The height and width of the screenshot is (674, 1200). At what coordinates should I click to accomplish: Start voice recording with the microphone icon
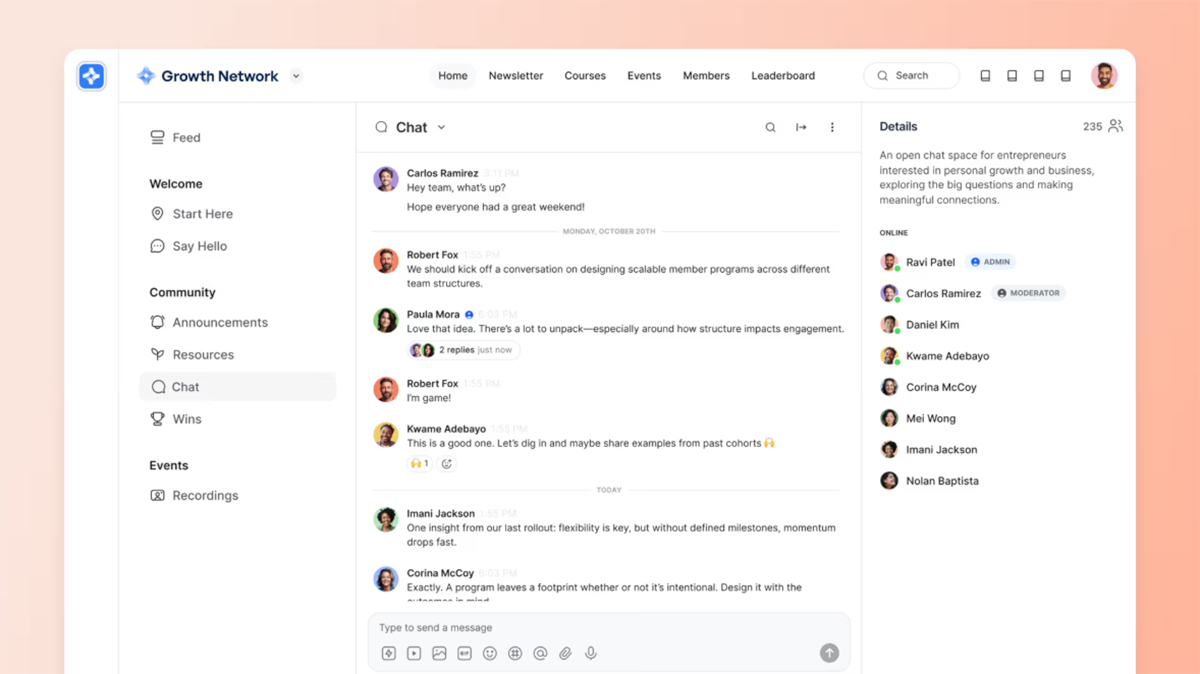591,653
